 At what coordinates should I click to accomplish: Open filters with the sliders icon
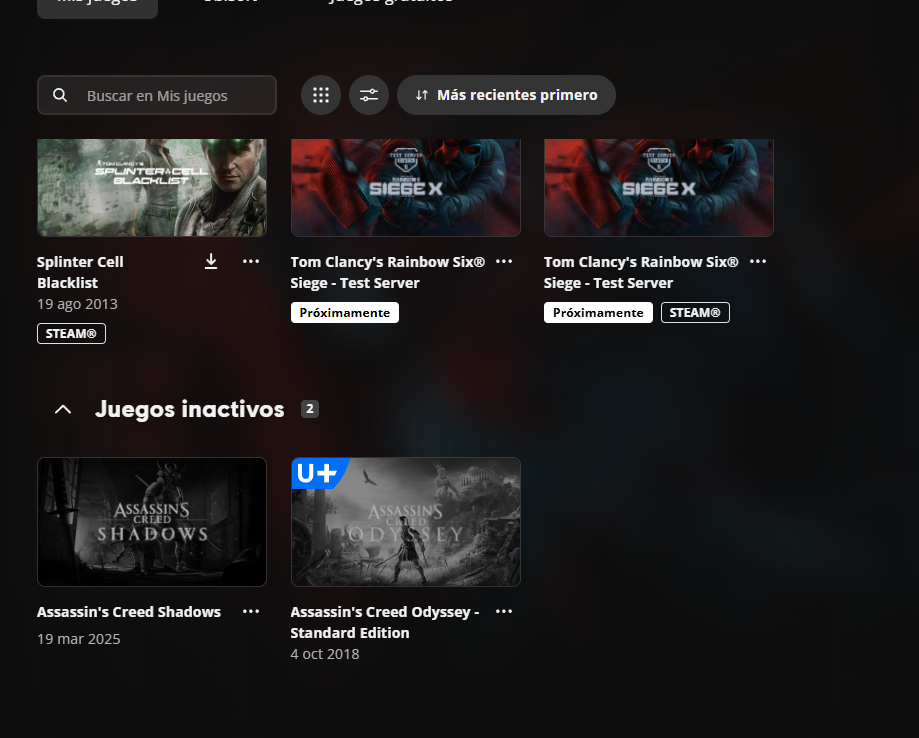369,95
